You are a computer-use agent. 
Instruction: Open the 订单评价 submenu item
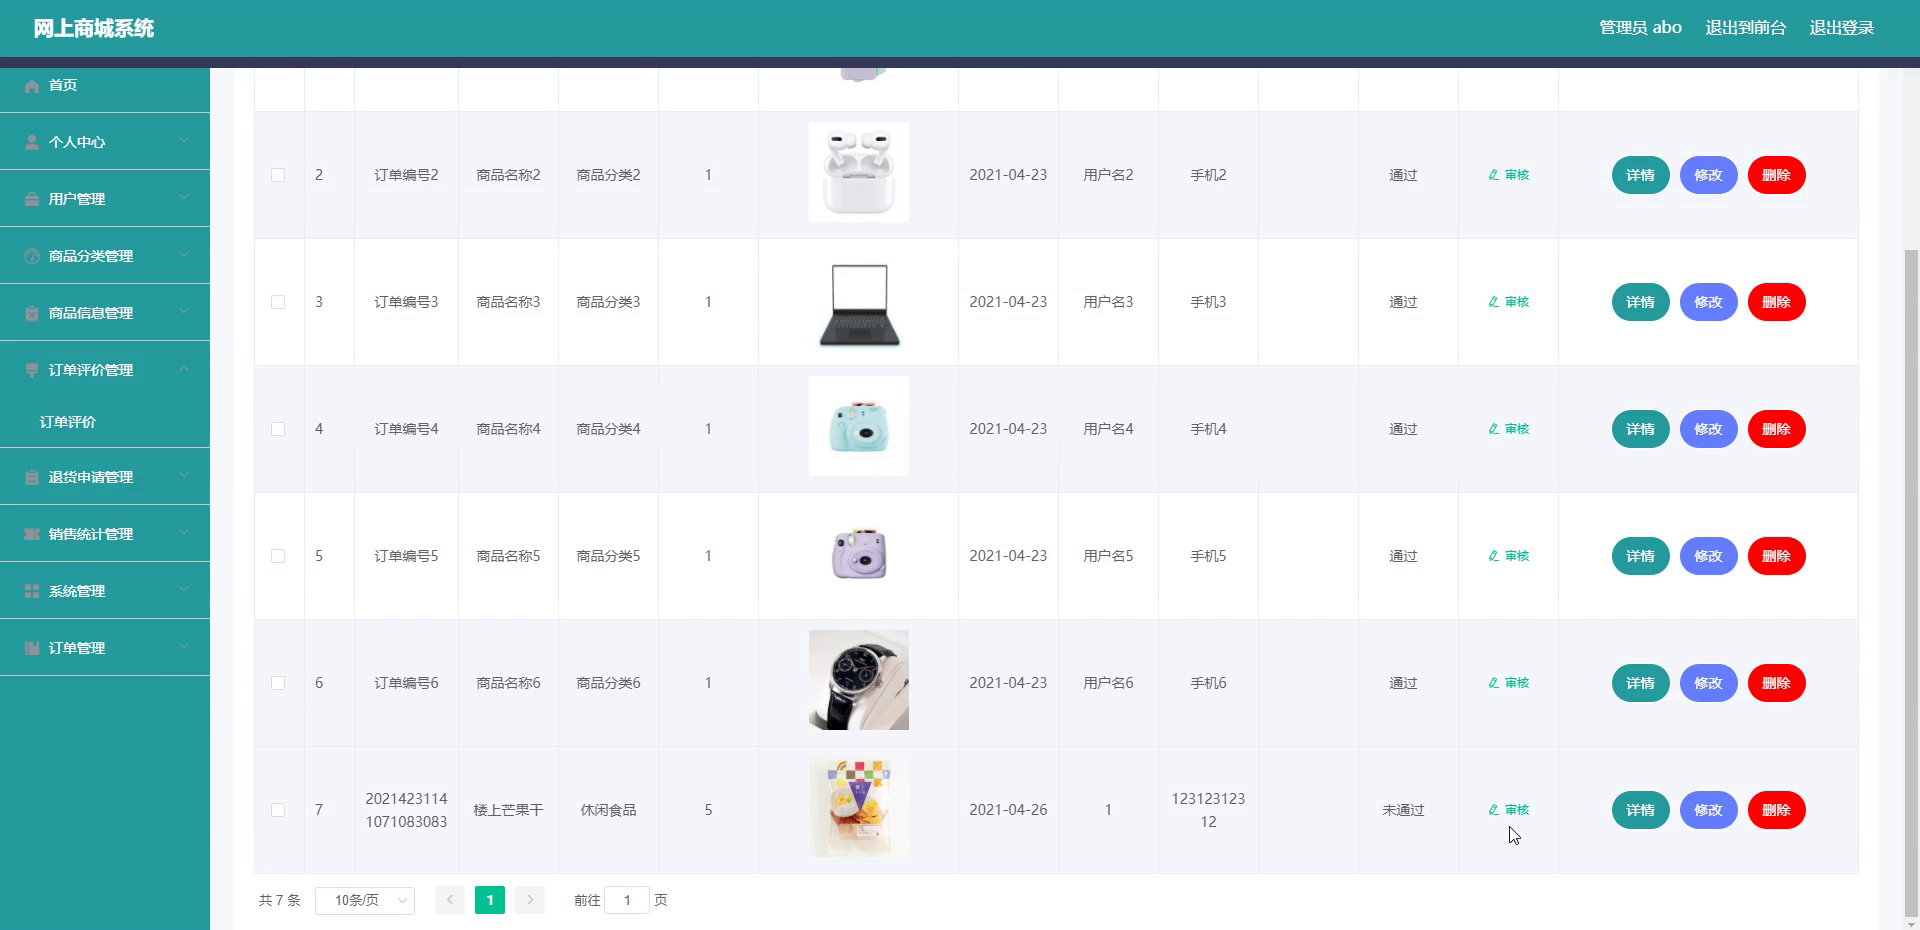tap(68, 422)
